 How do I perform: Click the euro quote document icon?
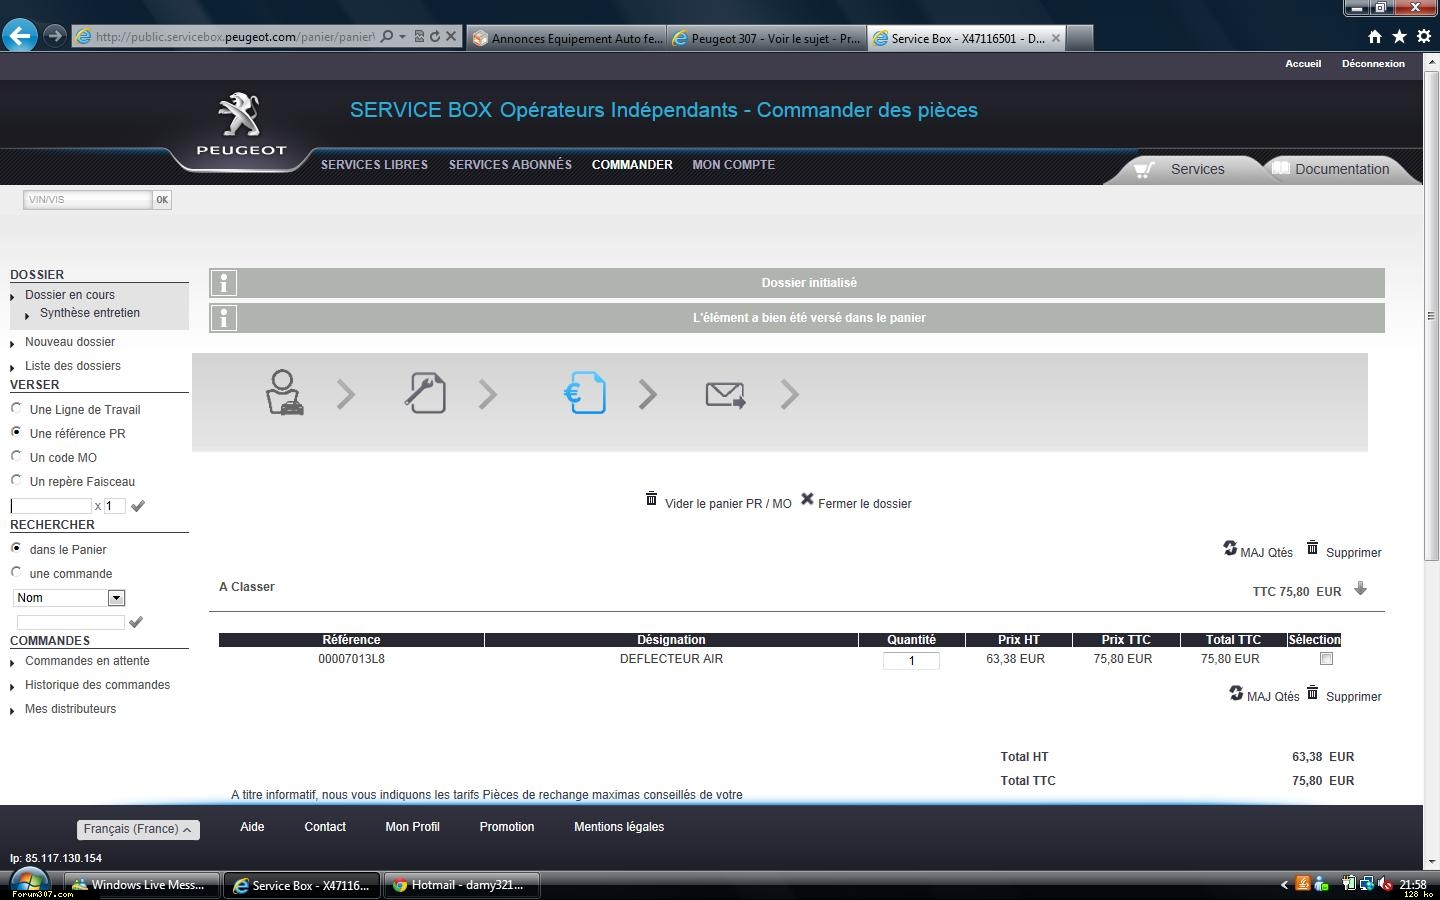click(x=585, y=393)
